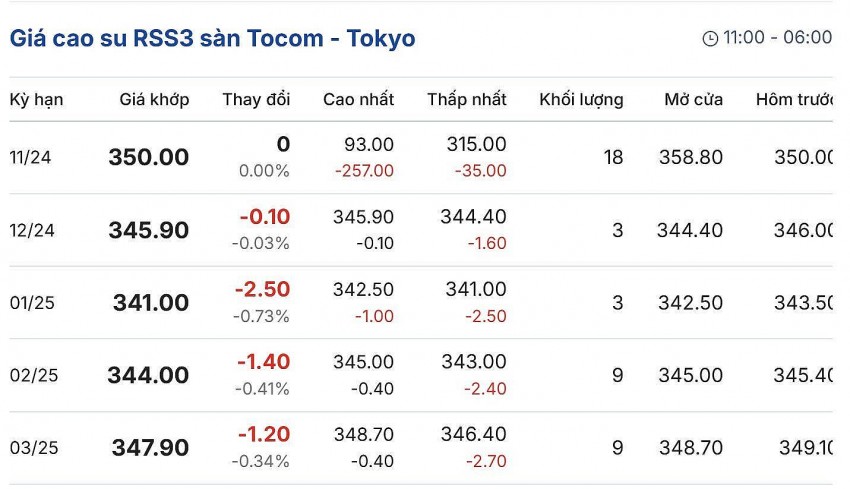The width and height of the screenshot is (850, 489).
Task: Select the Thấp nhất column header
Action: (466, 100)
